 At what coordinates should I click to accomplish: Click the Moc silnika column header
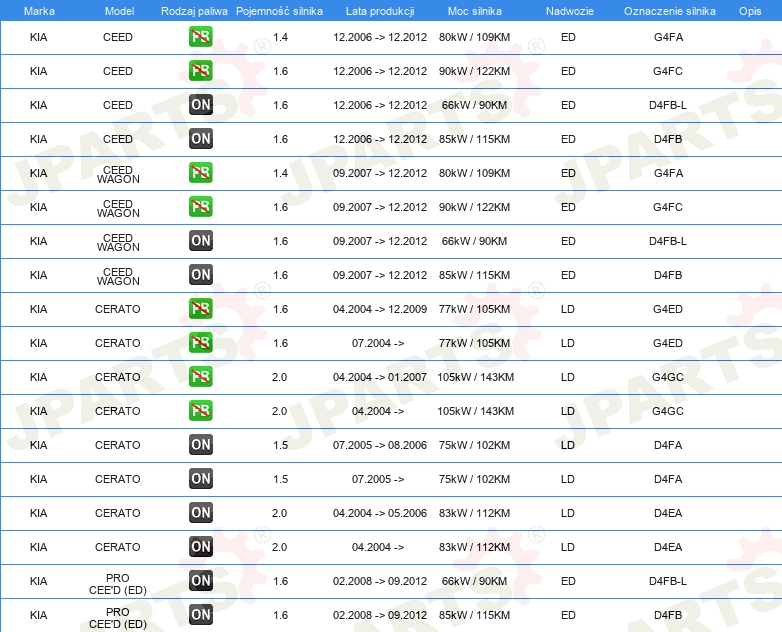pos(474,11)
